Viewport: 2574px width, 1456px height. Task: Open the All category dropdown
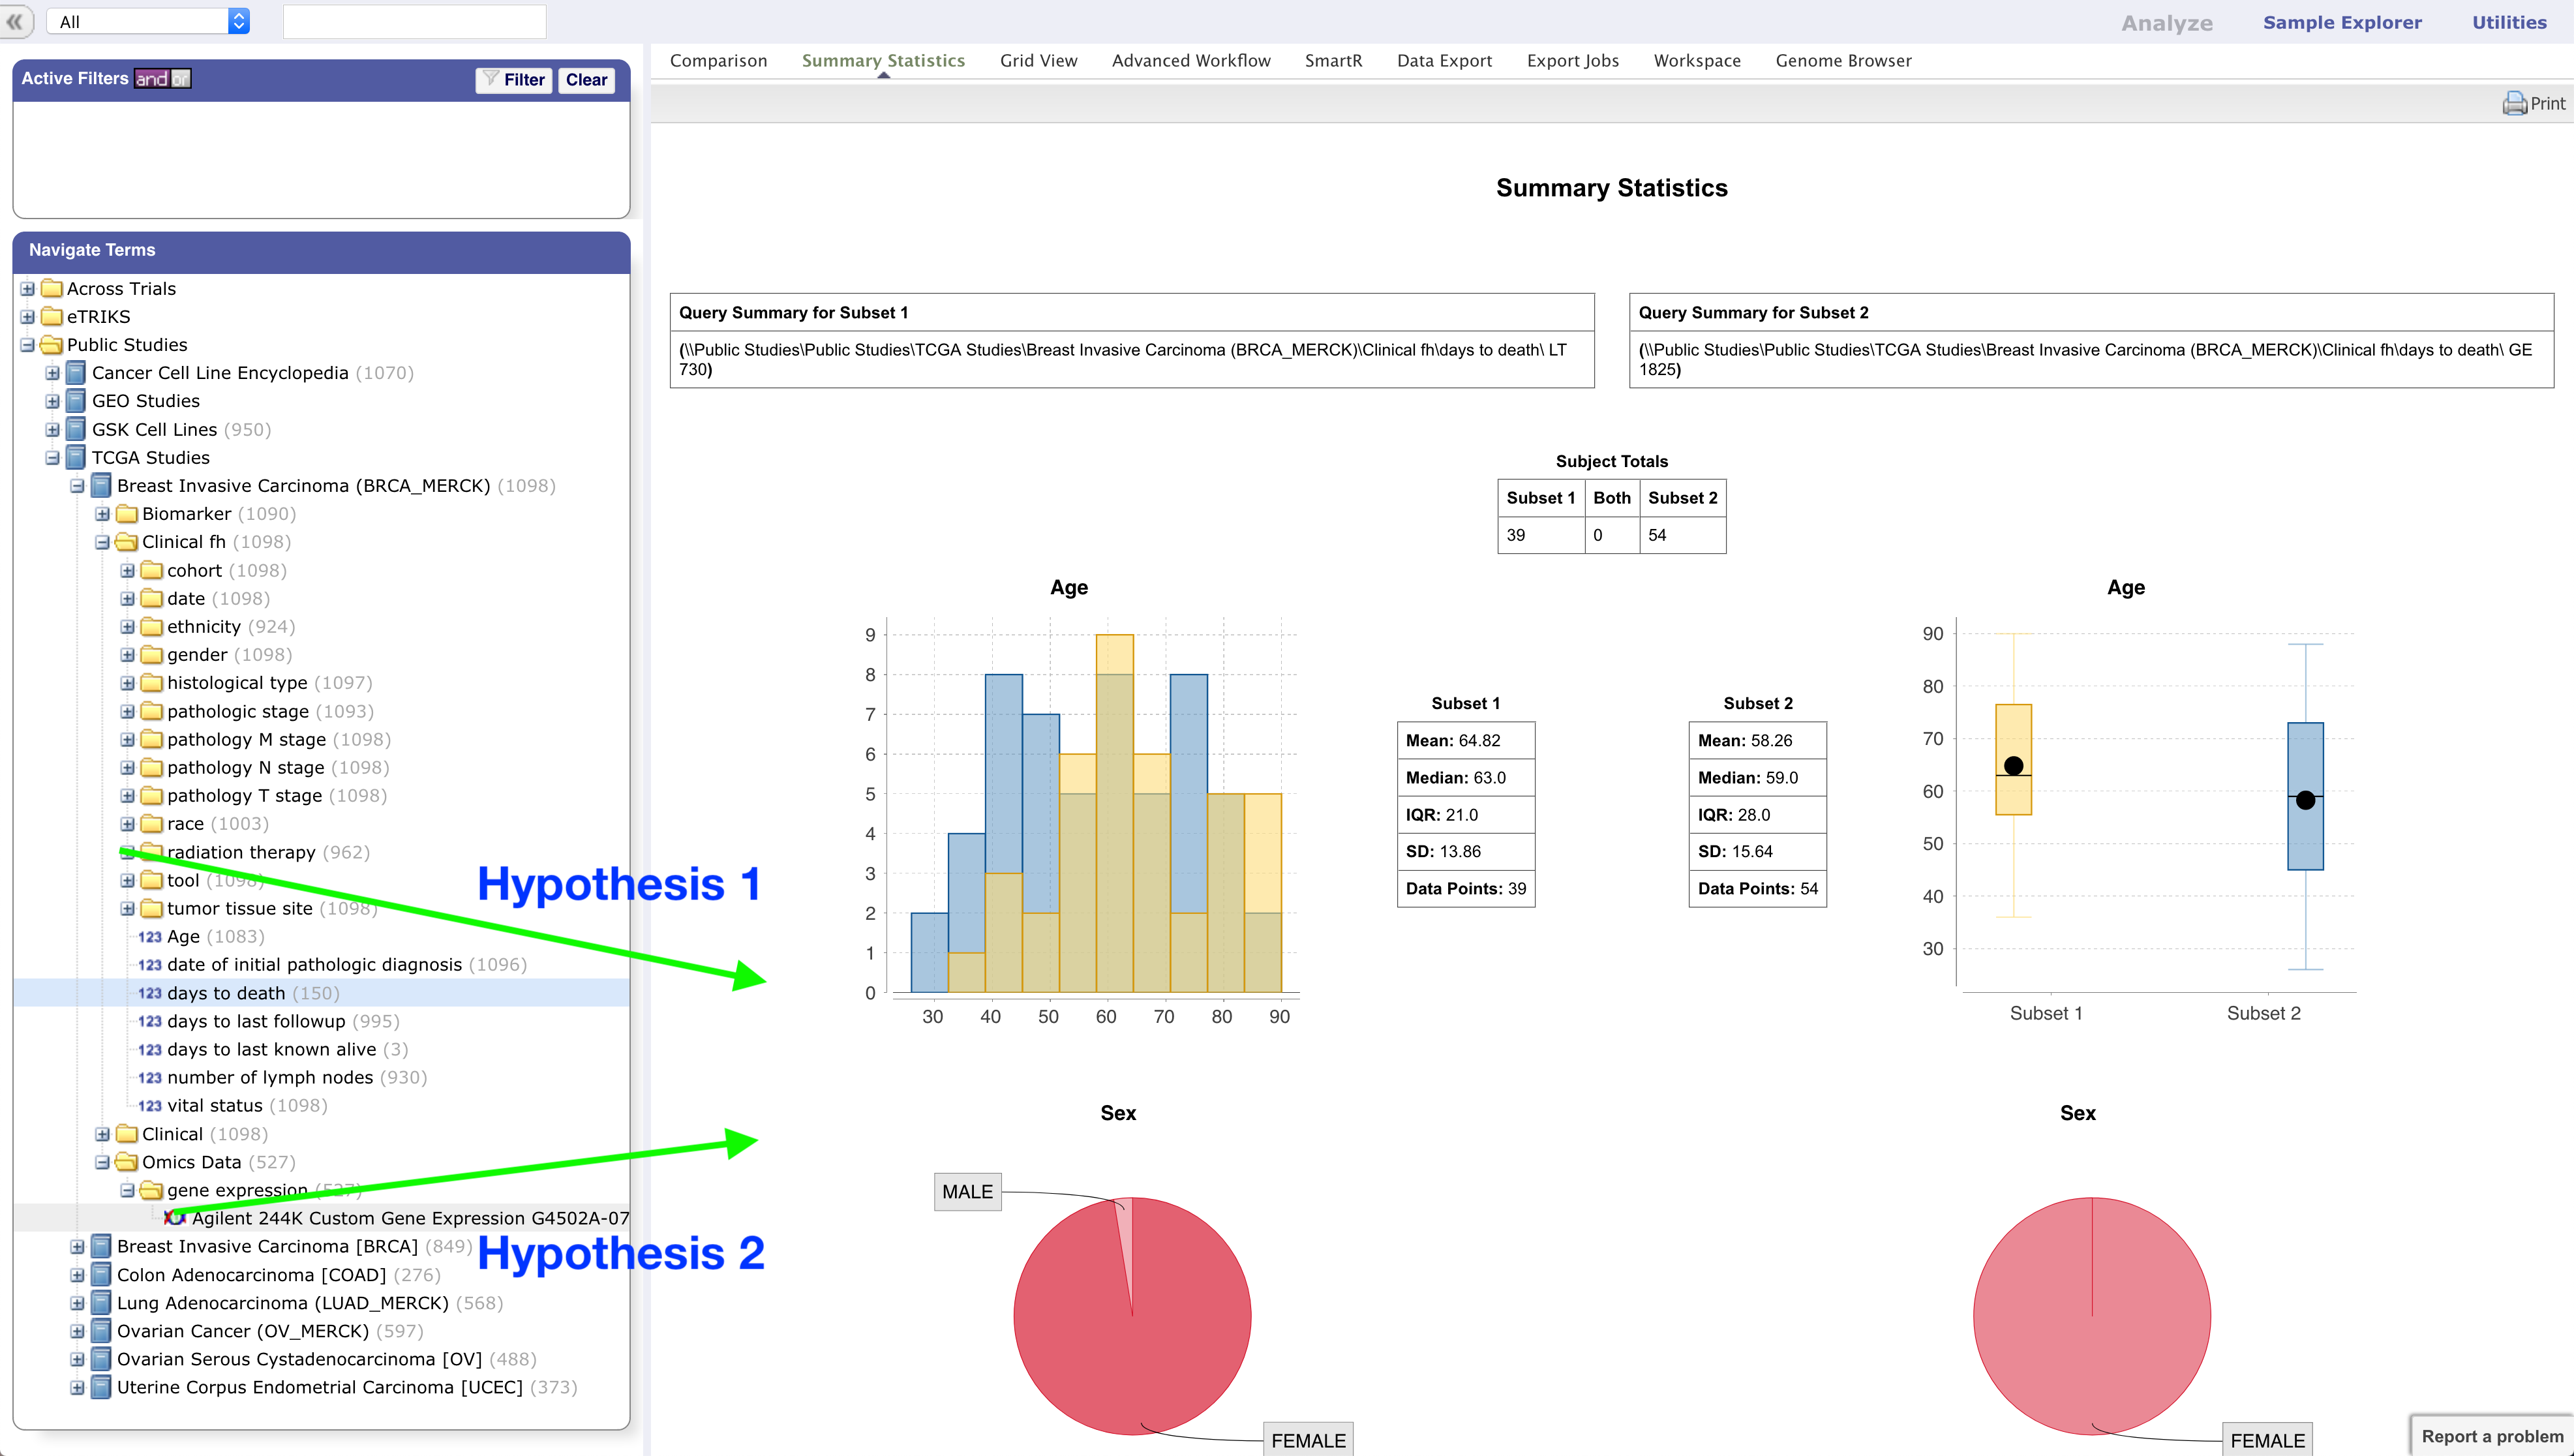tap(148, 21)
